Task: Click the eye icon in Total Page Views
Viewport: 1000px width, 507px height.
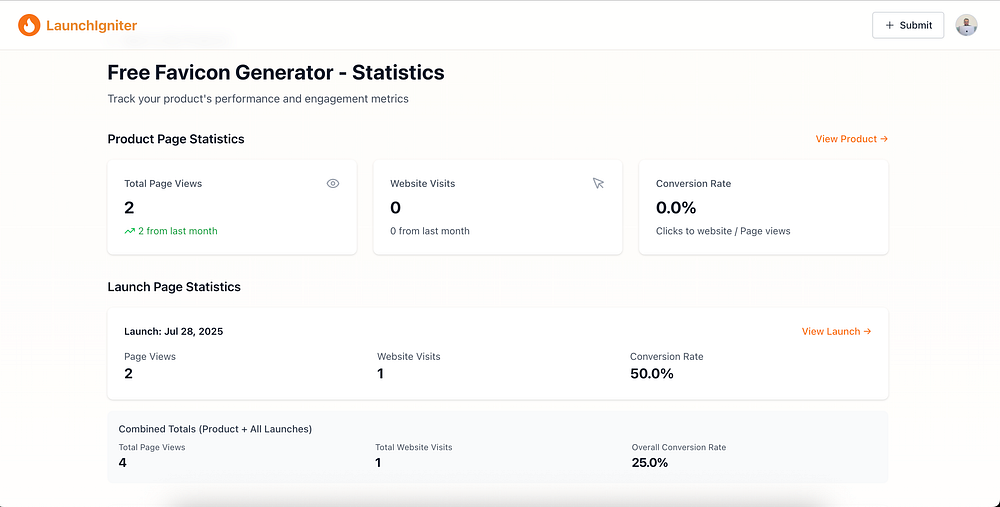Action: click(x=333, y=184)
